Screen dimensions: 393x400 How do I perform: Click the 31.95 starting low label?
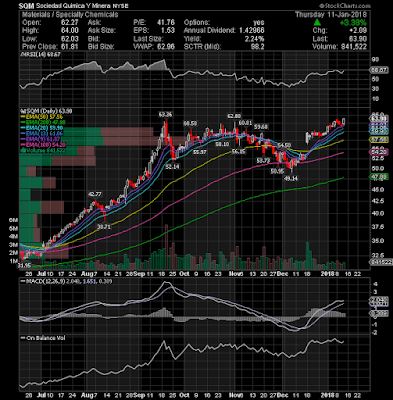click(x=25, y=266)
